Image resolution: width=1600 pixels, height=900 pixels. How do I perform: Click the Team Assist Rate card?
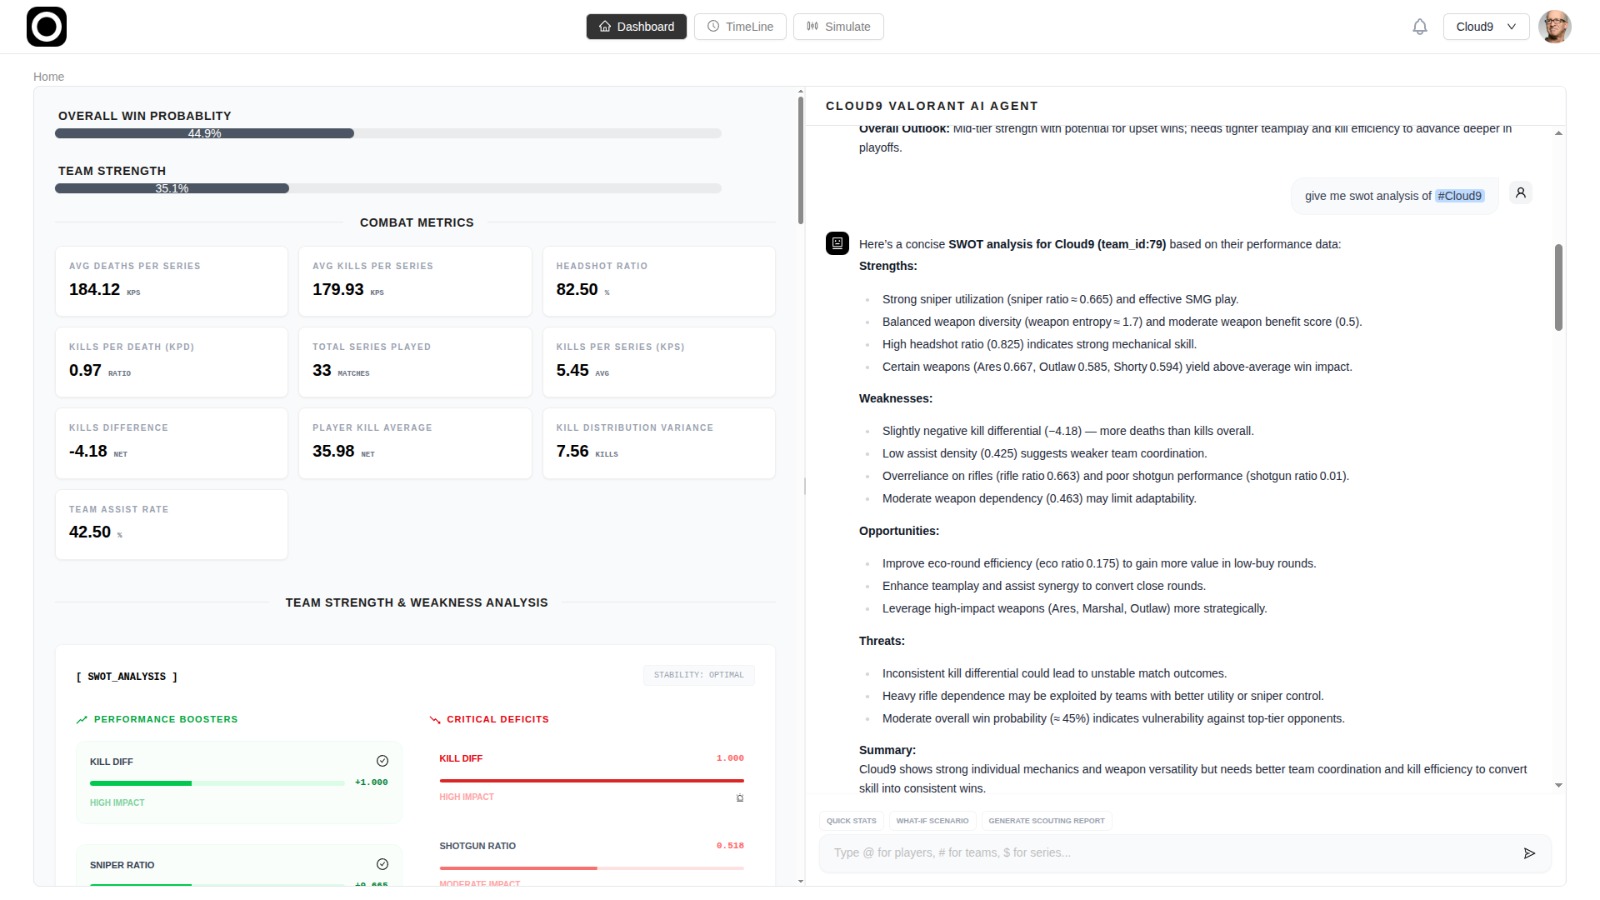(171, 524)
